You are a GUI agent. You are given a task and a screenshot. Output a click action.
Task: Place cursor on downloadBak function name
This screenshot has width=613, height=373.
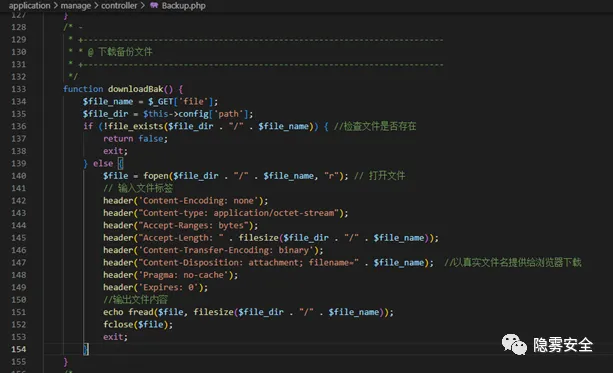click(135, 89)
